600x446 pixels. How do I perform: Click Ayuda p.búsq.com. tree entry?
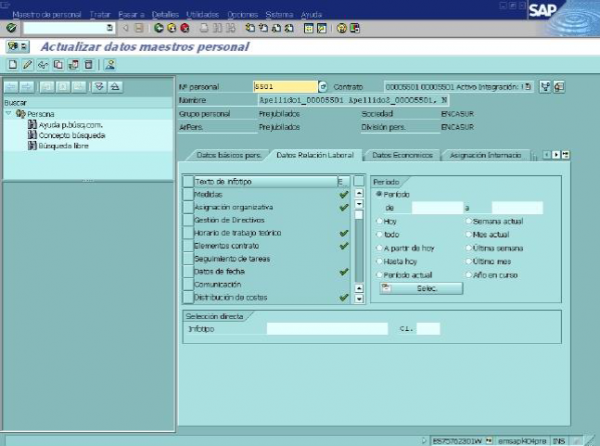click(x=70, y=125)
